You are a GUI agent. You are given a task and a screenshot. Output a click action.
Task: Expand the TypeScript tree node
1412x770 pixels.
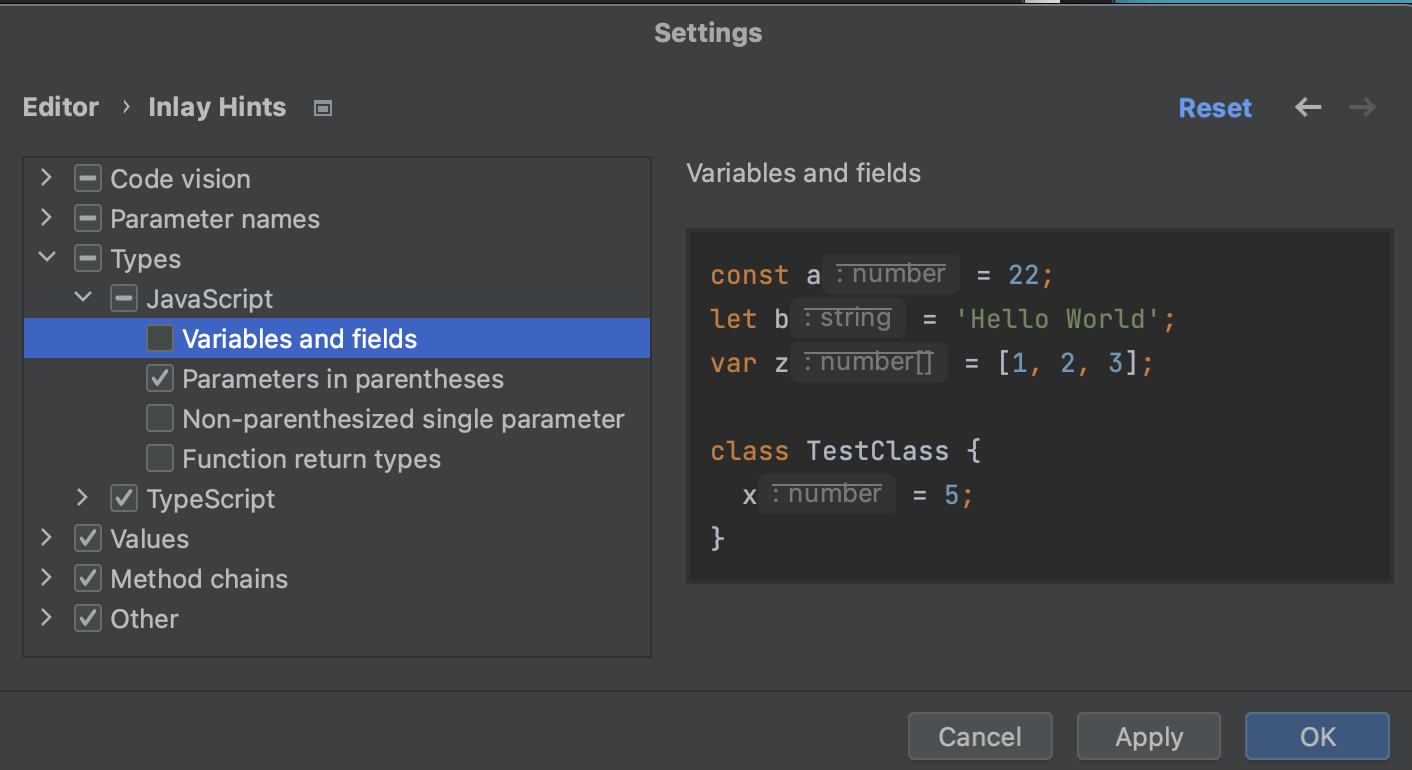[82, 498]
